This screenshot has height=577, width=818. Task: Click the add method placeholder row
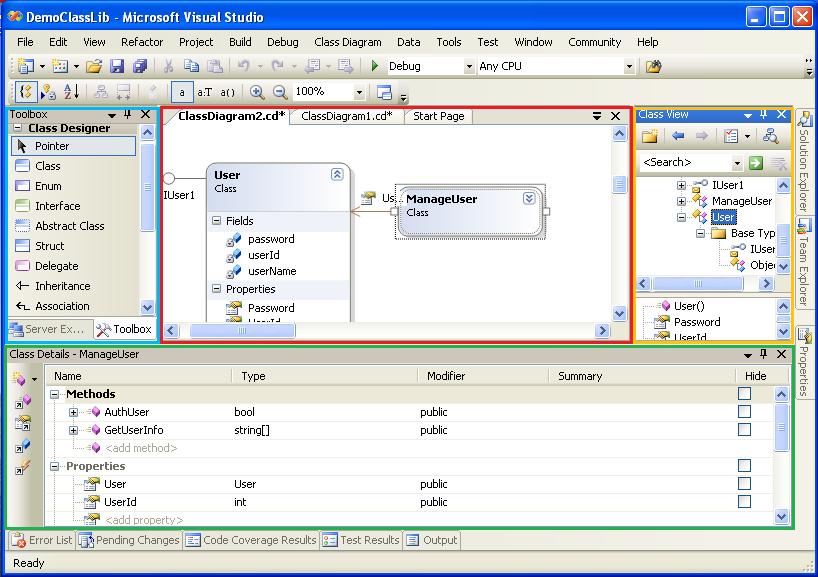click(140, 448)
